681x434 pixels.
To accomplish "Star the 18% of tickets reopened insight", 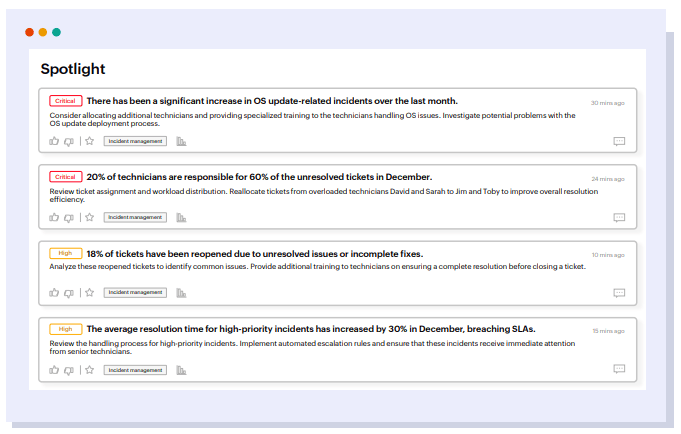I will [89, 292].
